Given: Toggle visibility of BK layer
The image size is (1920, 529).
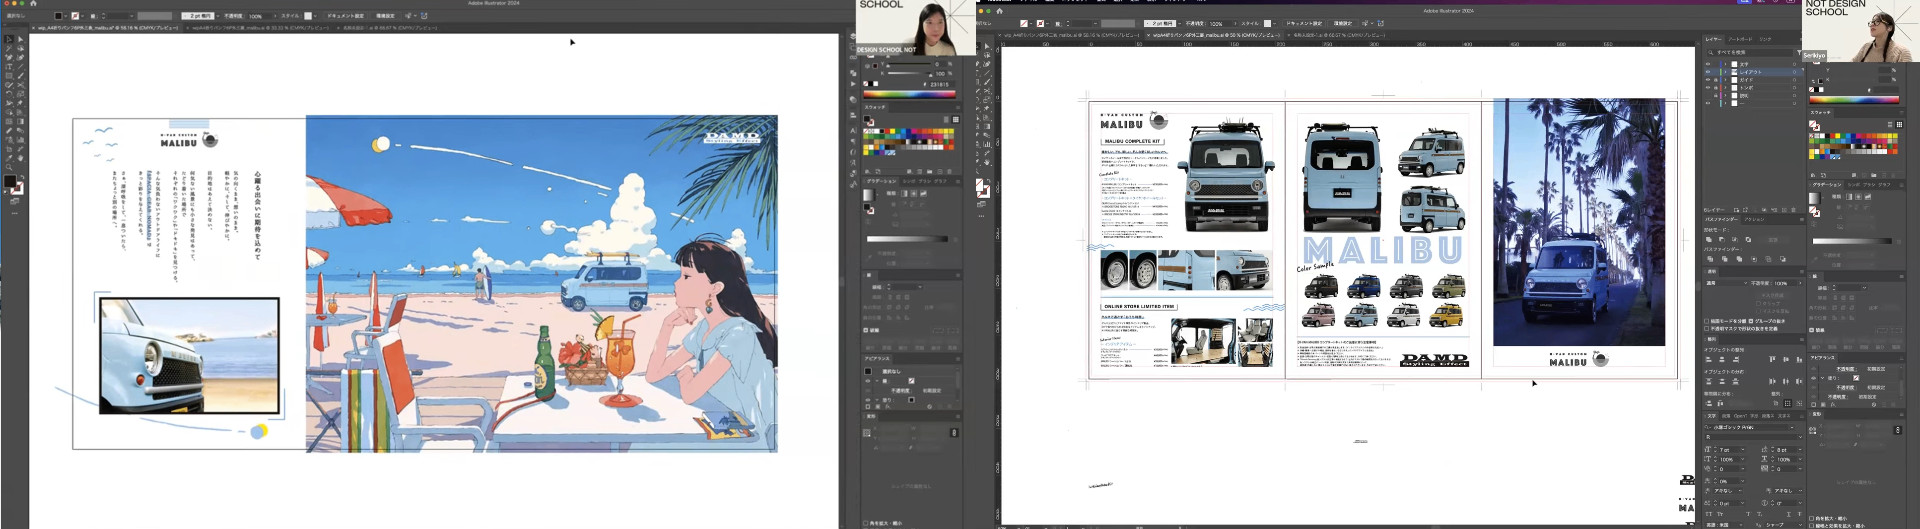Looking at the screenshot, I should pyautogui.click(x=1708, y=96).
